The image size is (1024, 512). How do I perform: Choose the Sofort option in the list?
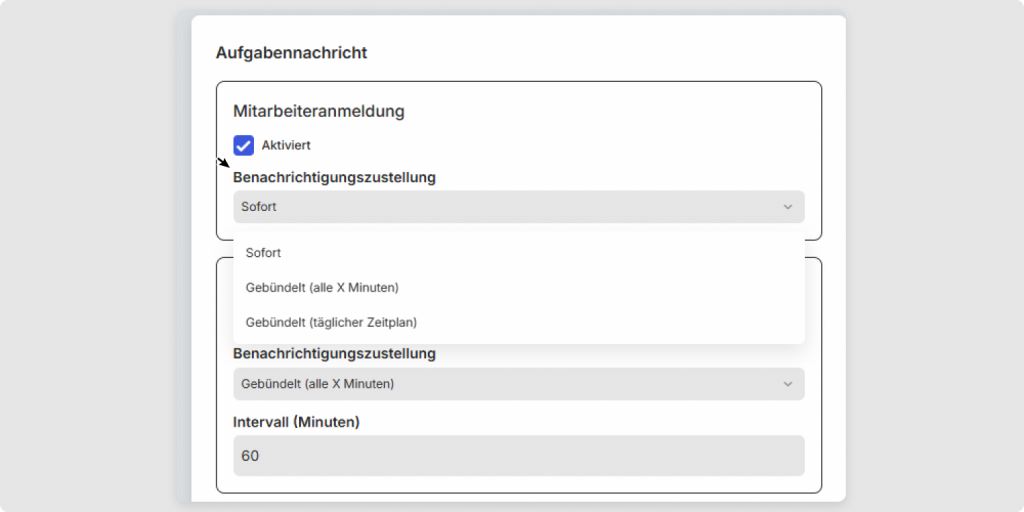[264, 253]
